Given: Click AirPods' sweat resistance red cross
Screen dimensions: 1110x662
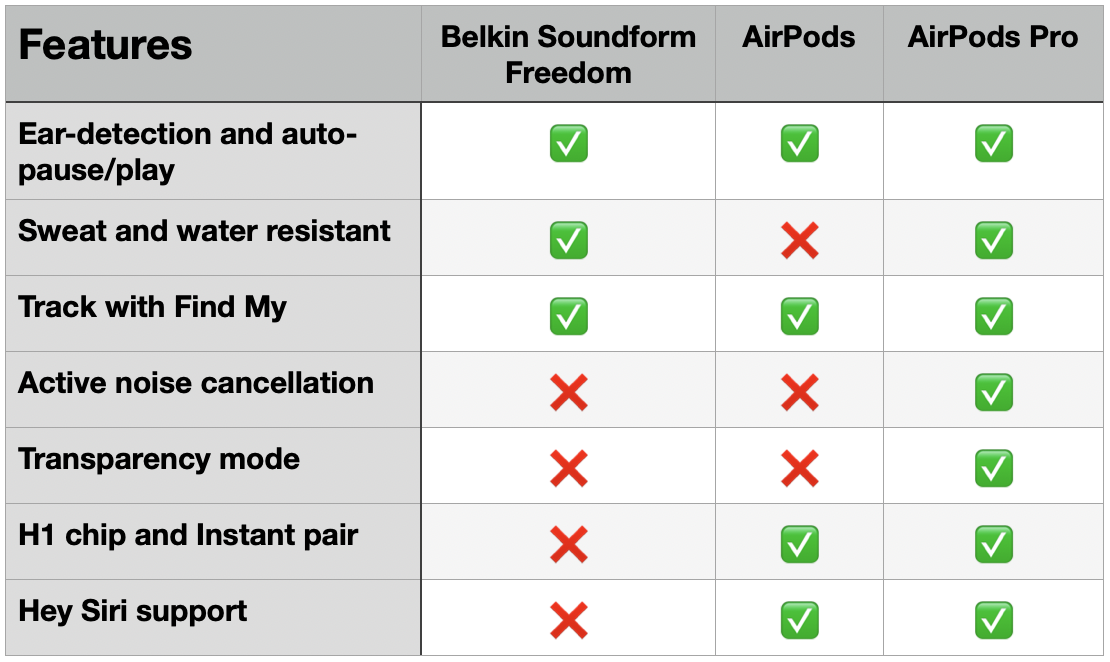Looking at the screenshot, I should tap(799, 240).
